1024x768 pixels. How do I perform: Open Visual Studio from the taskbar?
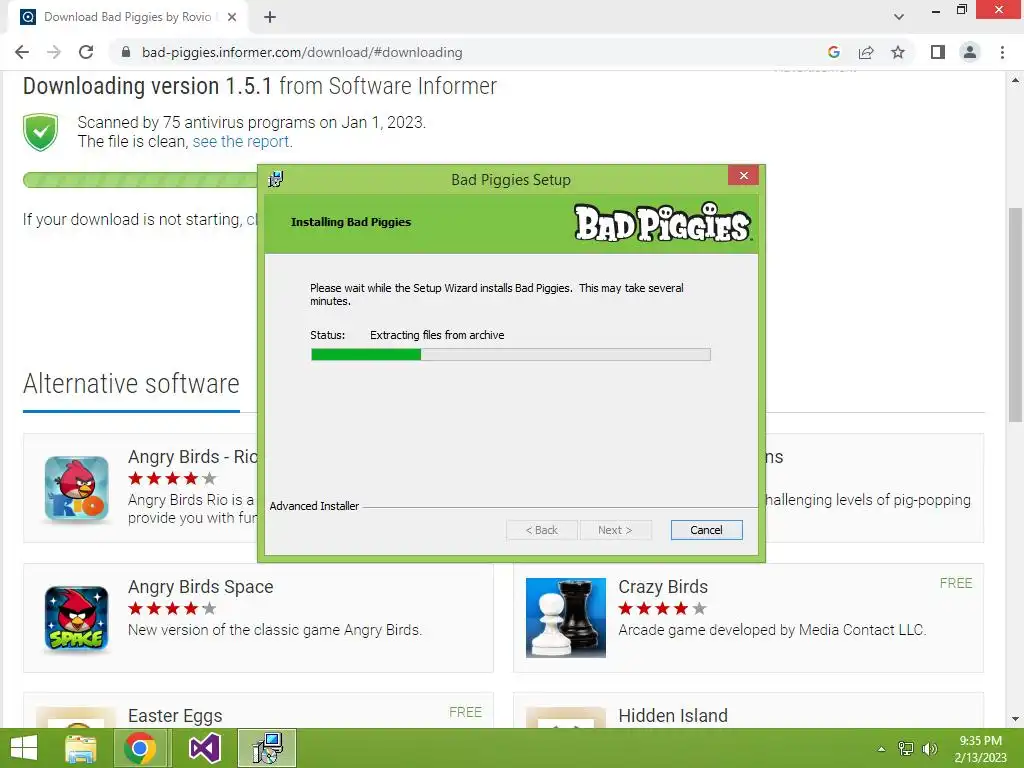click(204, 748)
